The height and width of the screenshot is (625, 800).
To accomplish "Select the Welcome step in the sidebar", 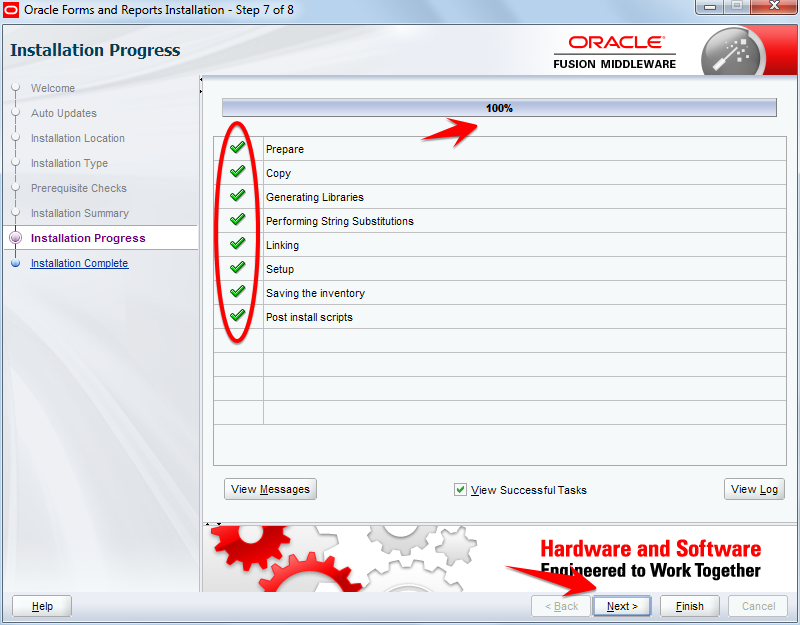I will click(x=54, y=88).
